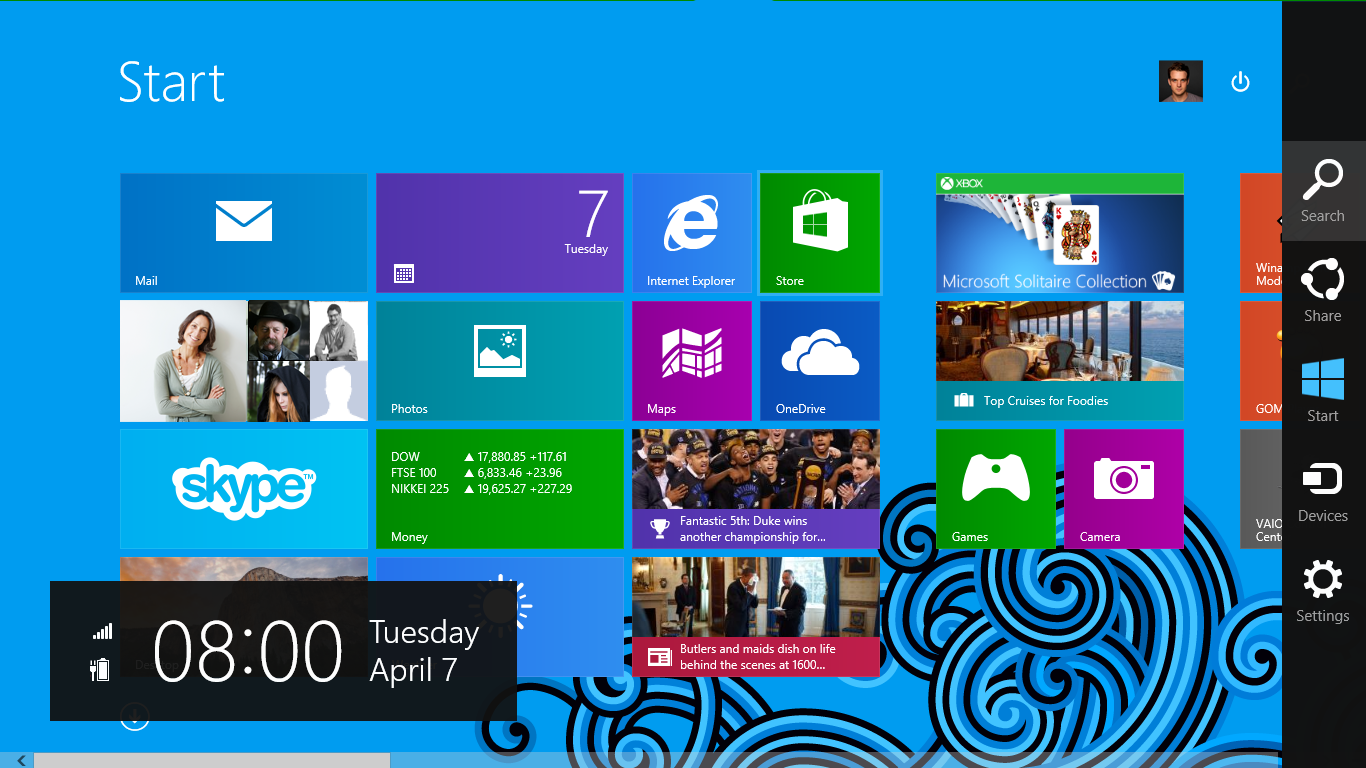Click the Start charm
This screenshot has width=1366, height=768.
[1323, 391]
